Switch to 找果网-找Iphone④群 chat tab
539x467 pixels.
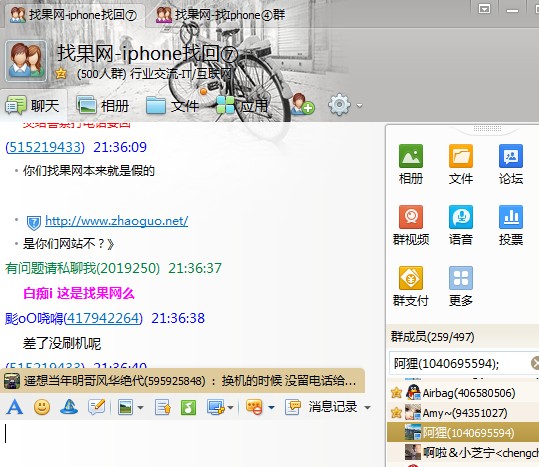click(221, 15)
